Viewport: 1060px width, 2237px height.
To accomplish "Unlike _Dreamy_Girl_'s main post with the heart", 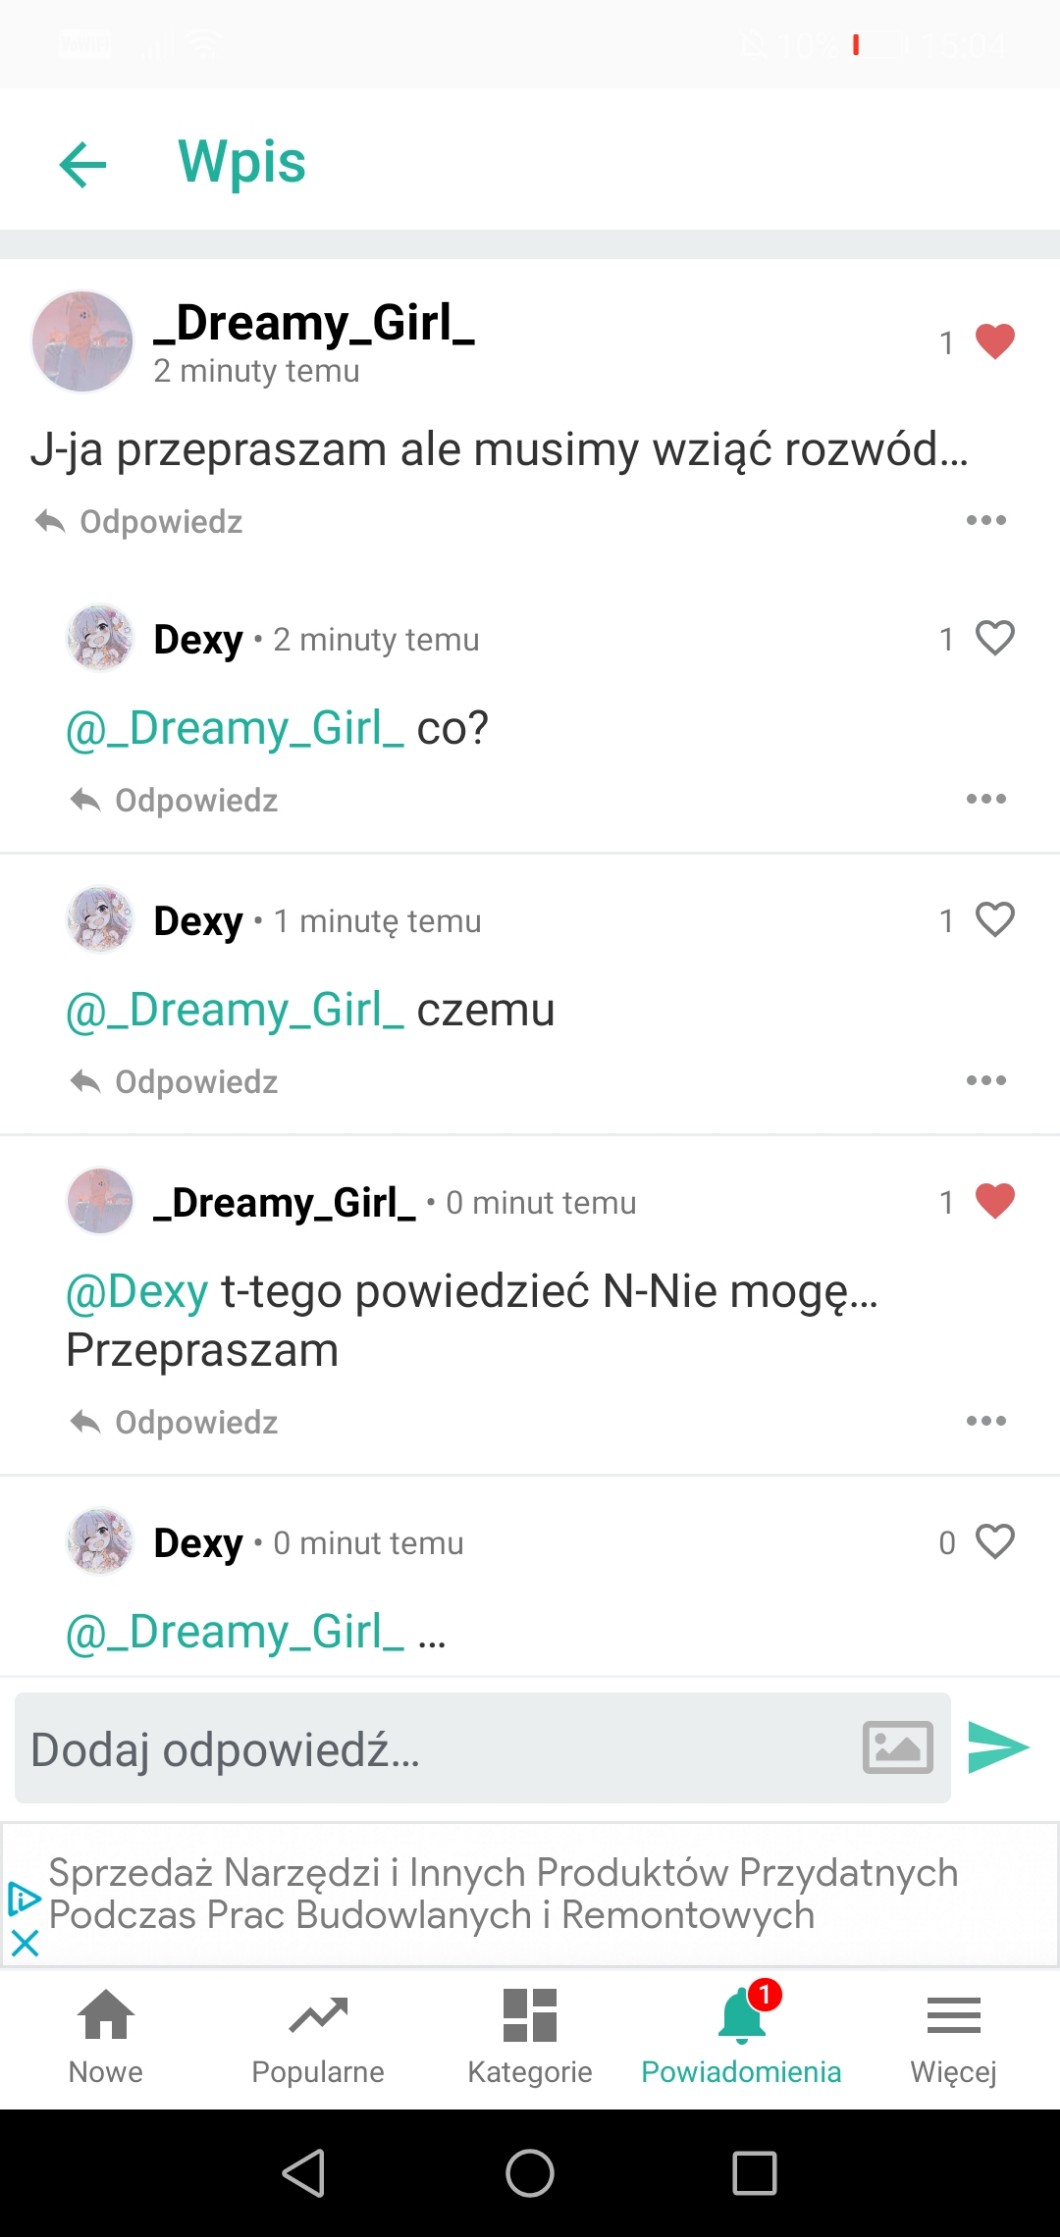I will 994,342.
